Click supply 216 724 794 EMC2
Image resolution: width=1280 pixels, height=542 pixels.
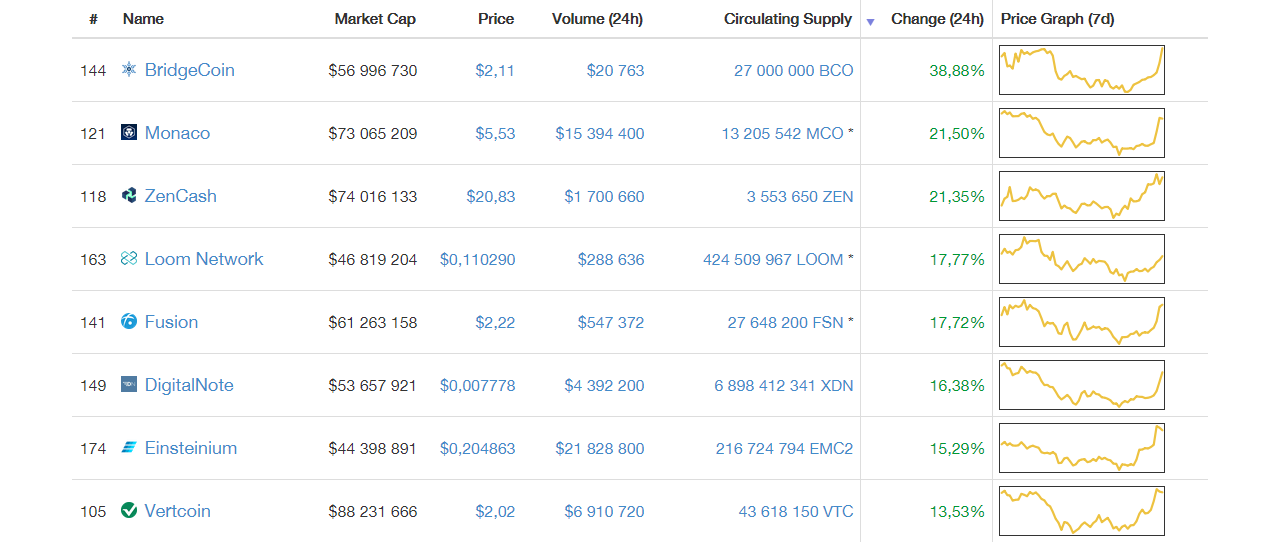click(x=785, y=448)
